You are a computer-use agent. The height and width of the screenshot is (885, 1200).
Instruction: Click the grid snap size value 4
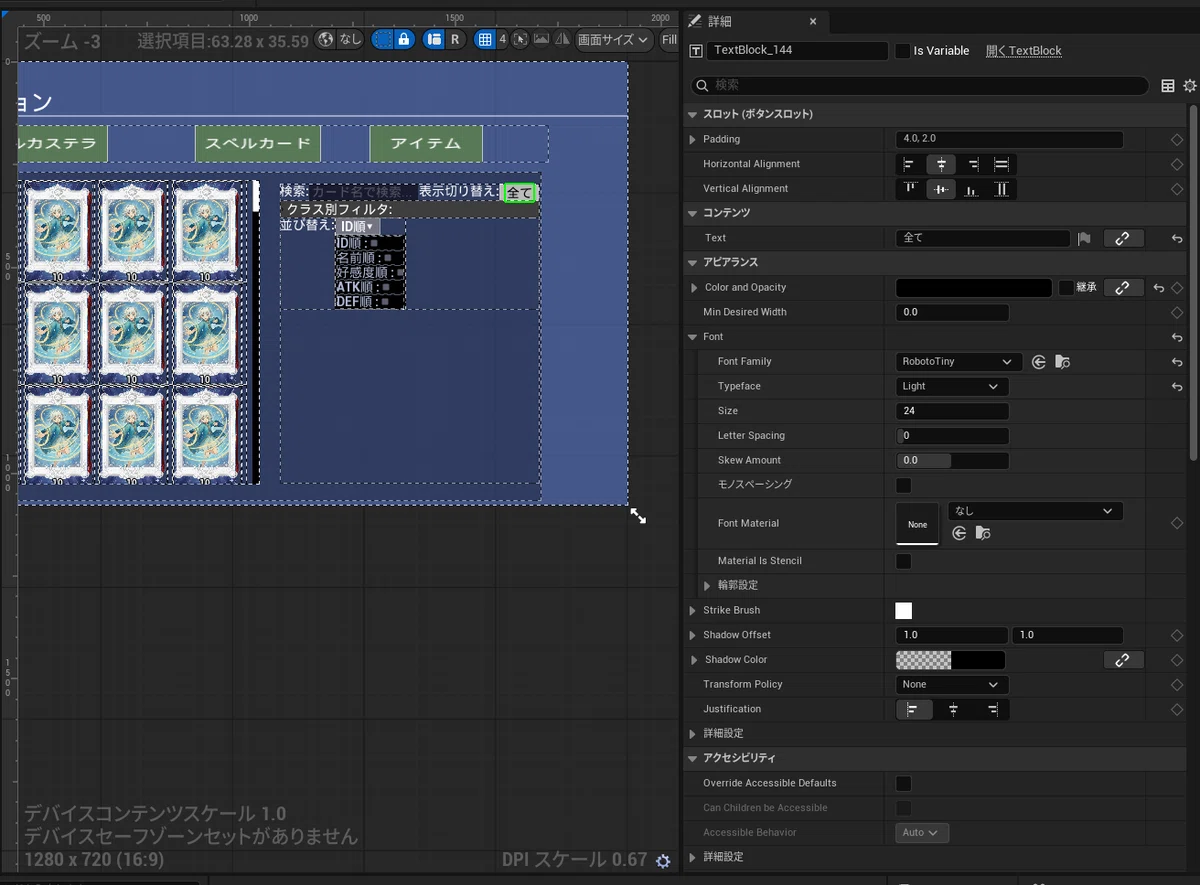[x=502, y=40]
